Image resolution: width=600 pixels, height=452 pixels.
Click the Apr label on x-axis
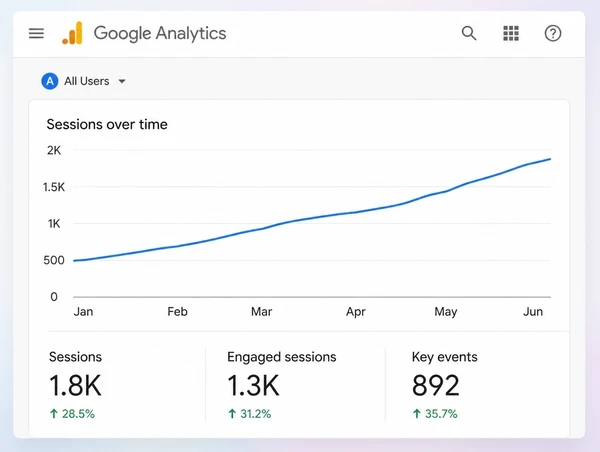(x=356, y=312)
